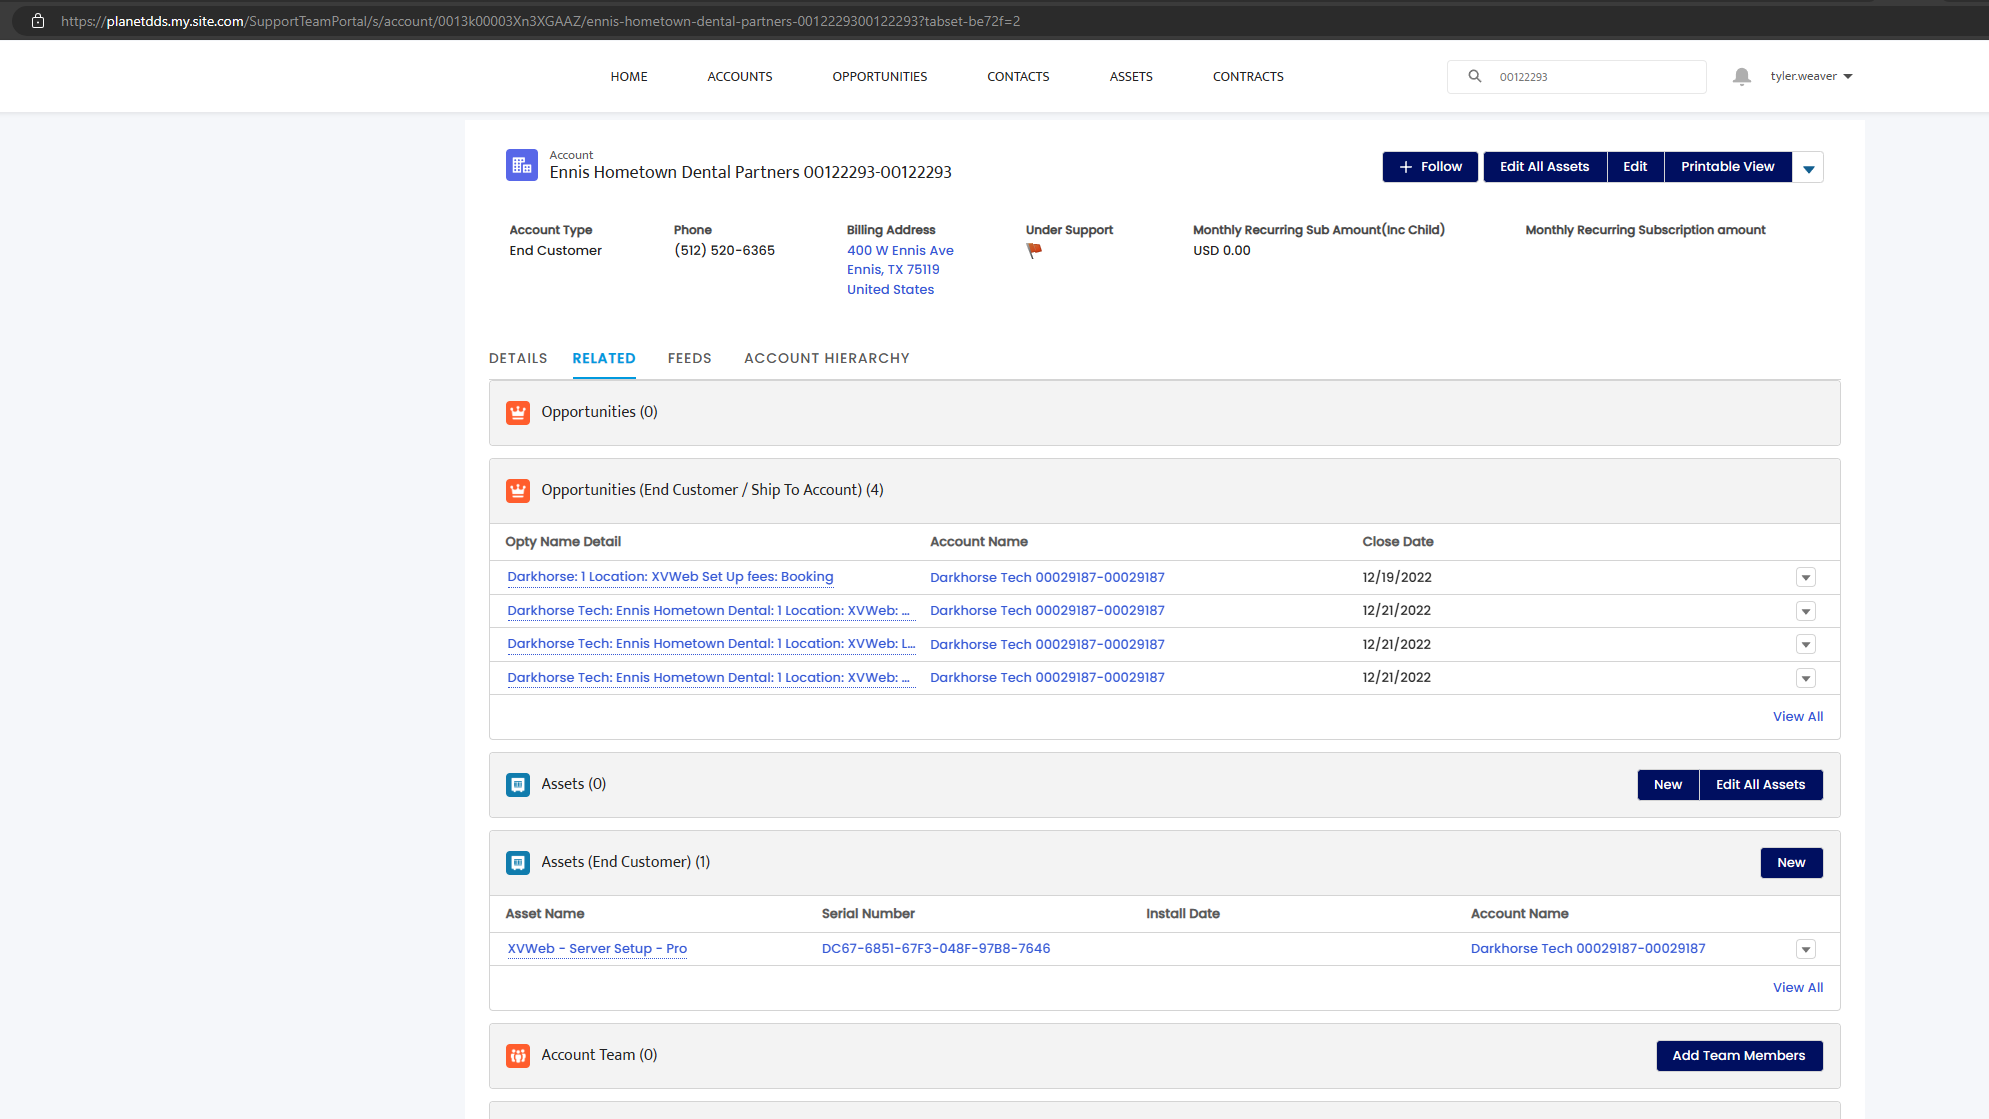Open Darkhorse Tech account link in asset row
1989x1119 pixels.
point(1588,949)
